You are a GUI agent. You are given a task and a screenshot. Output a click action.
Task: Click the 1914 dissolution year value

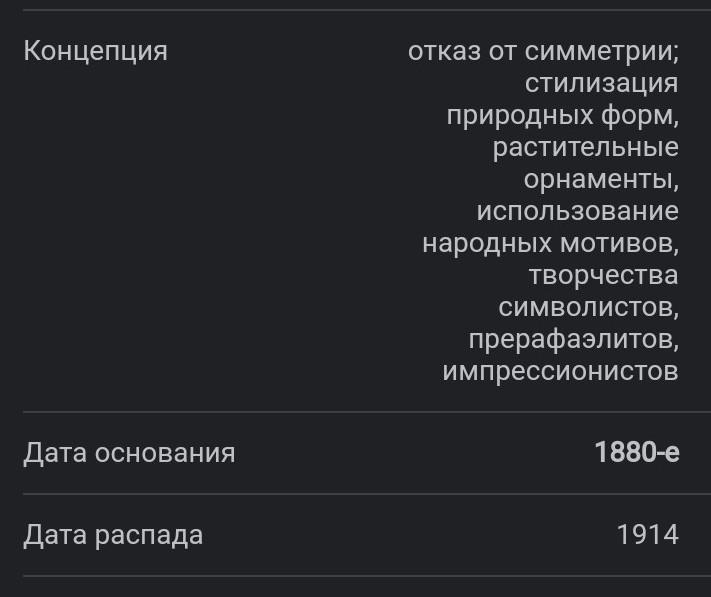point(647,535)
